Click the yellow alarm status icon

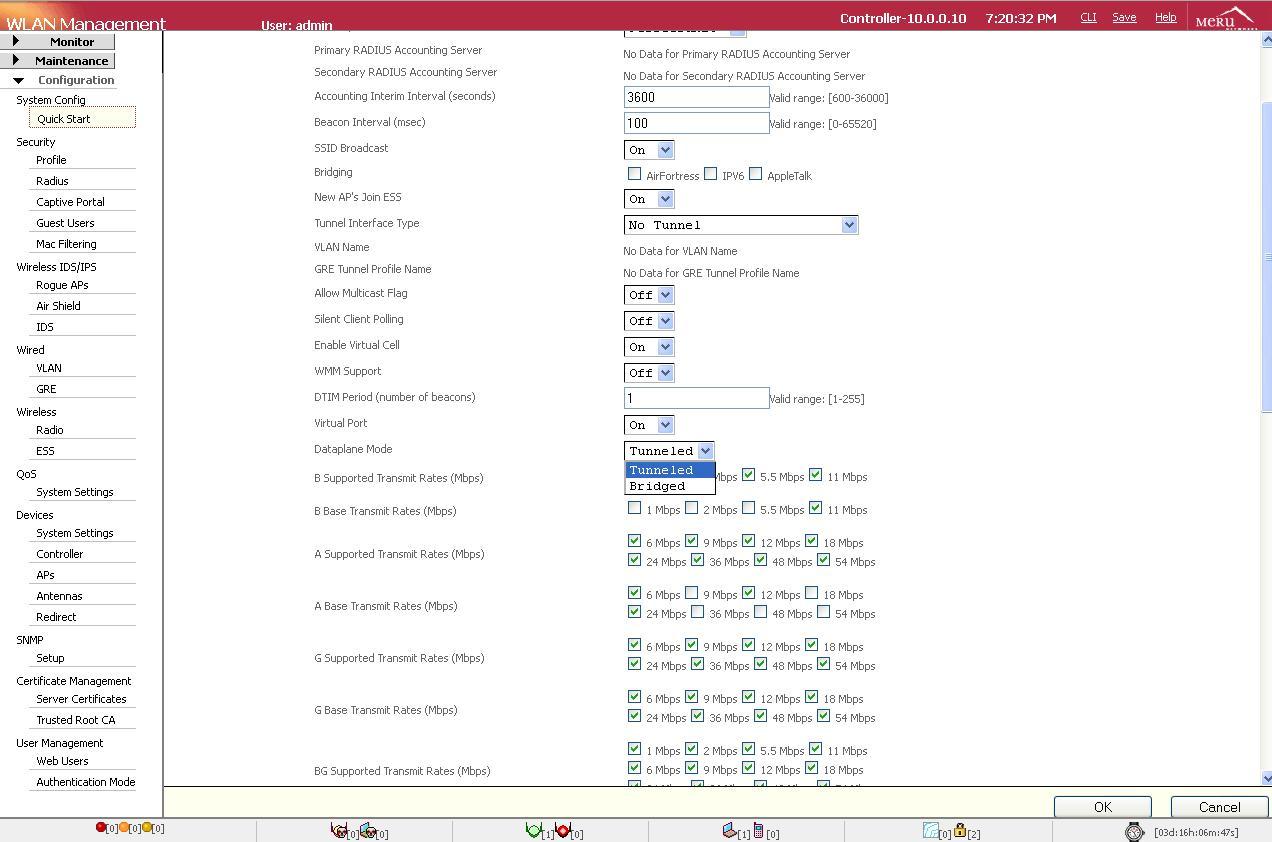(x=147, y=828)
